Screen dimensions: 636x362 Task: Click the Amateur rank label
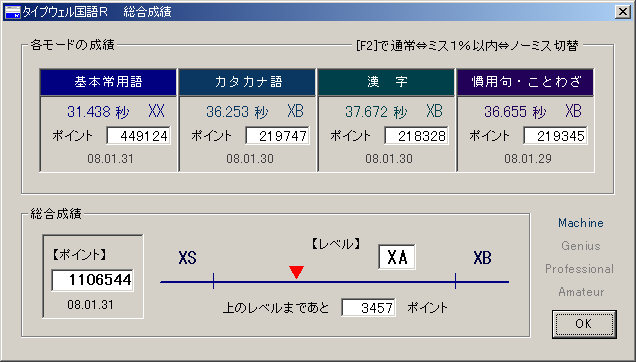(x=581, y=292)
